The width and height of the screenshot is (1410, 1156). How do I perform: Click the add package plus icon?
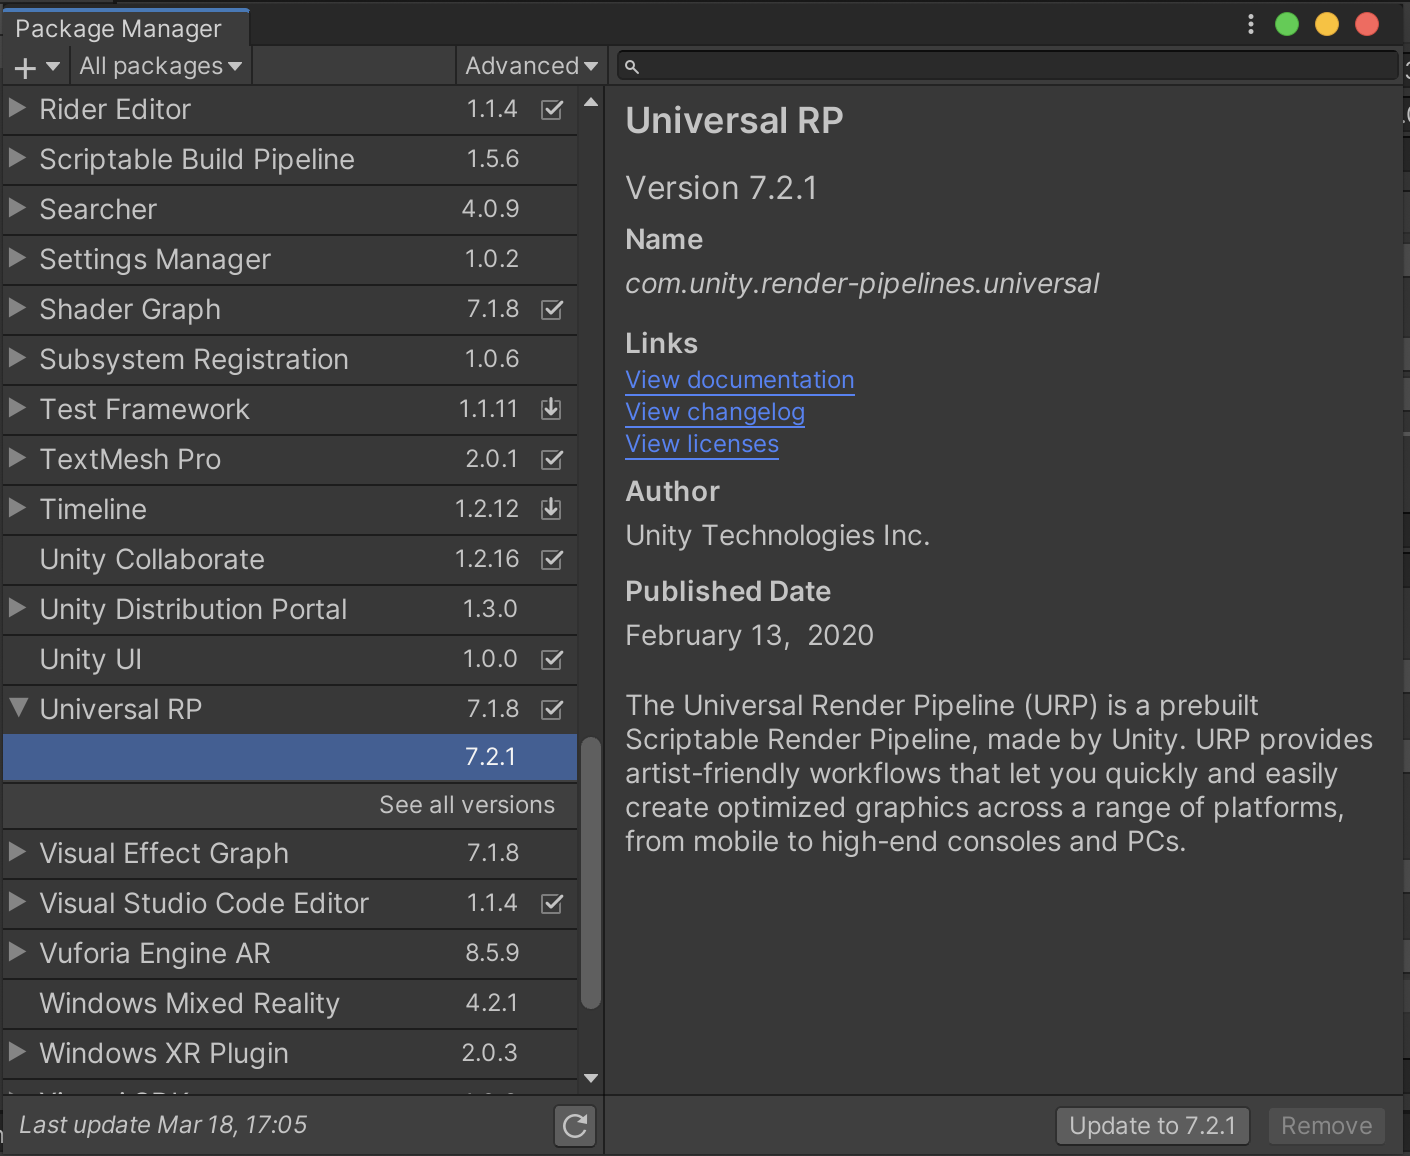coord(24,65)
